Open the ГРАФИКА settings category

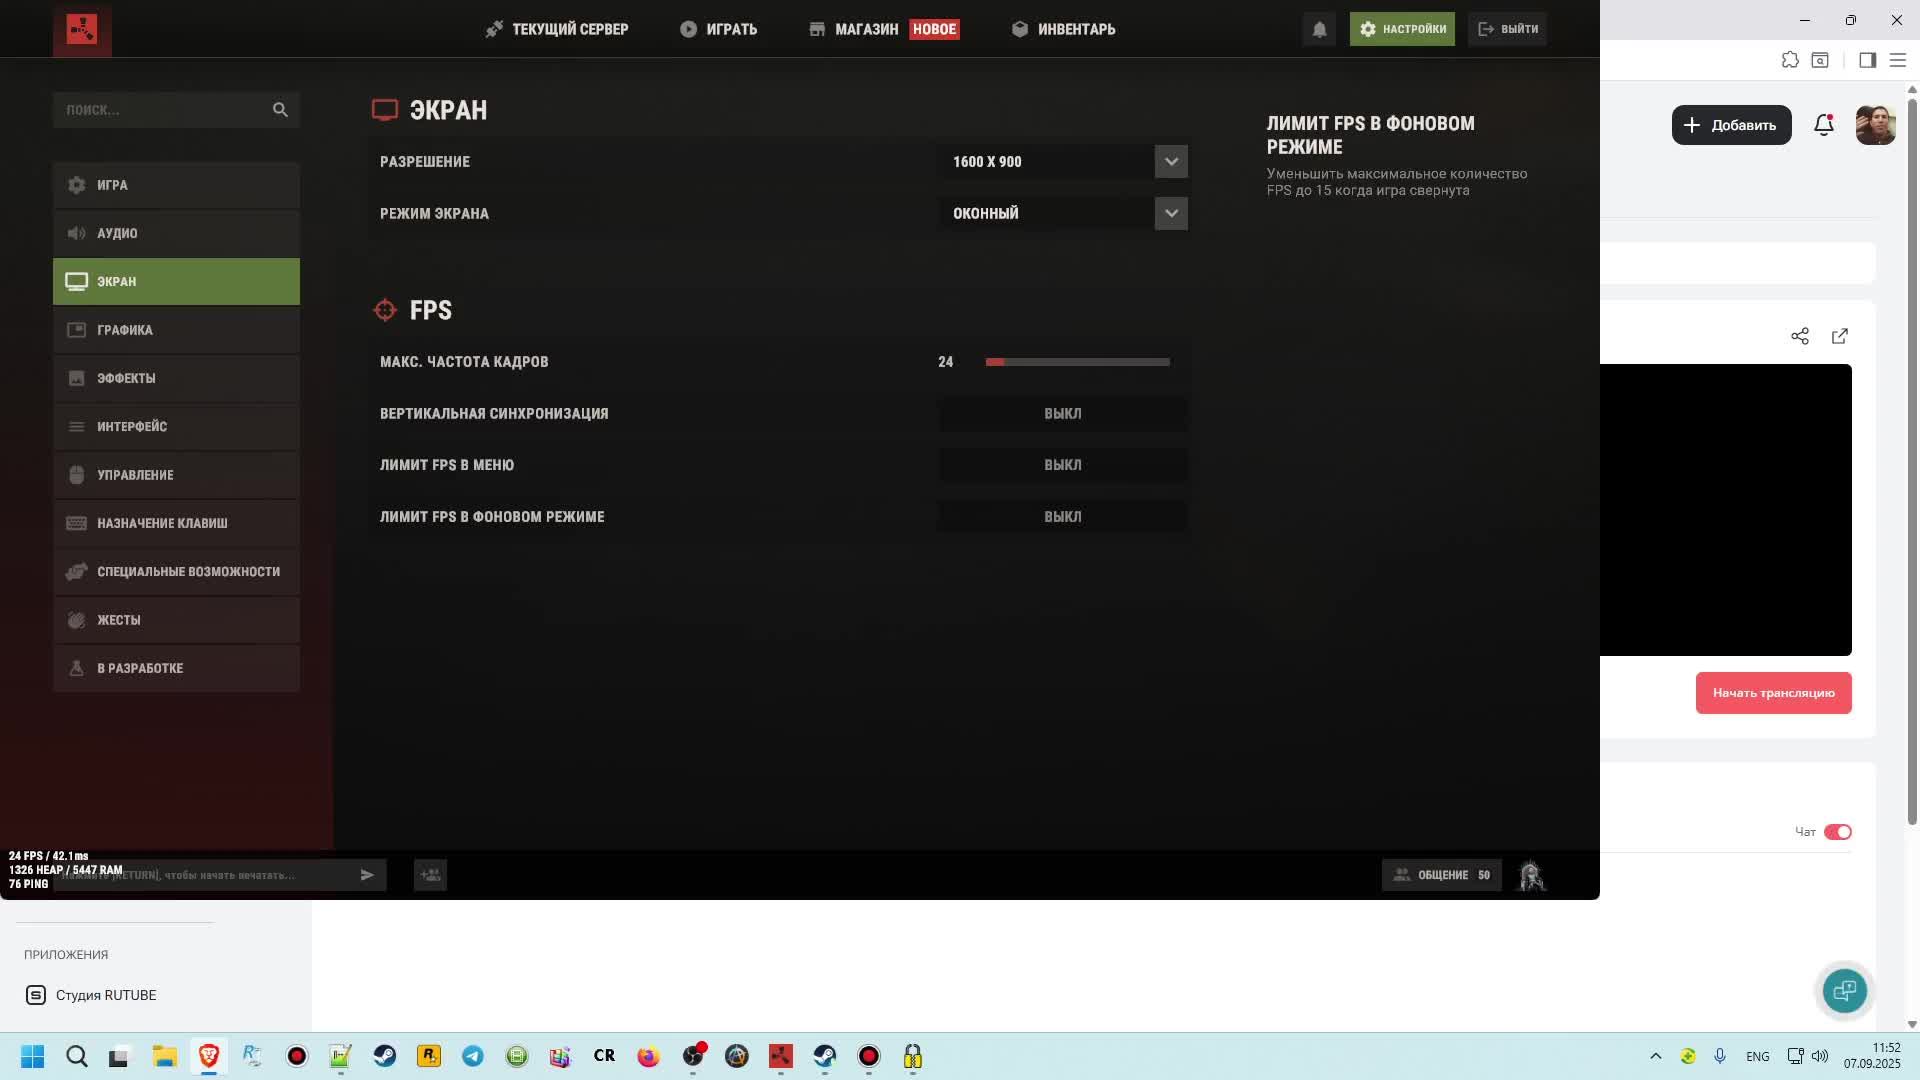tap(176, 330)
